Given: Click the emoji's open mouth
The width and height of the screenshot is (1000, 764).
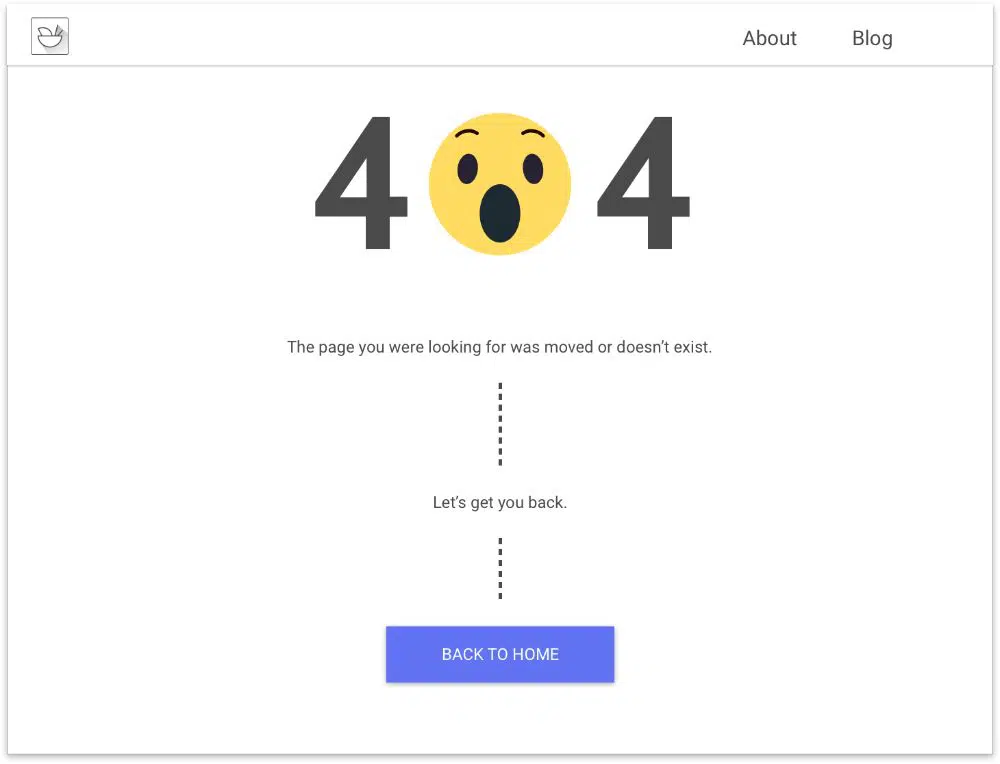Looking at the screenshot, I should 499,213.
